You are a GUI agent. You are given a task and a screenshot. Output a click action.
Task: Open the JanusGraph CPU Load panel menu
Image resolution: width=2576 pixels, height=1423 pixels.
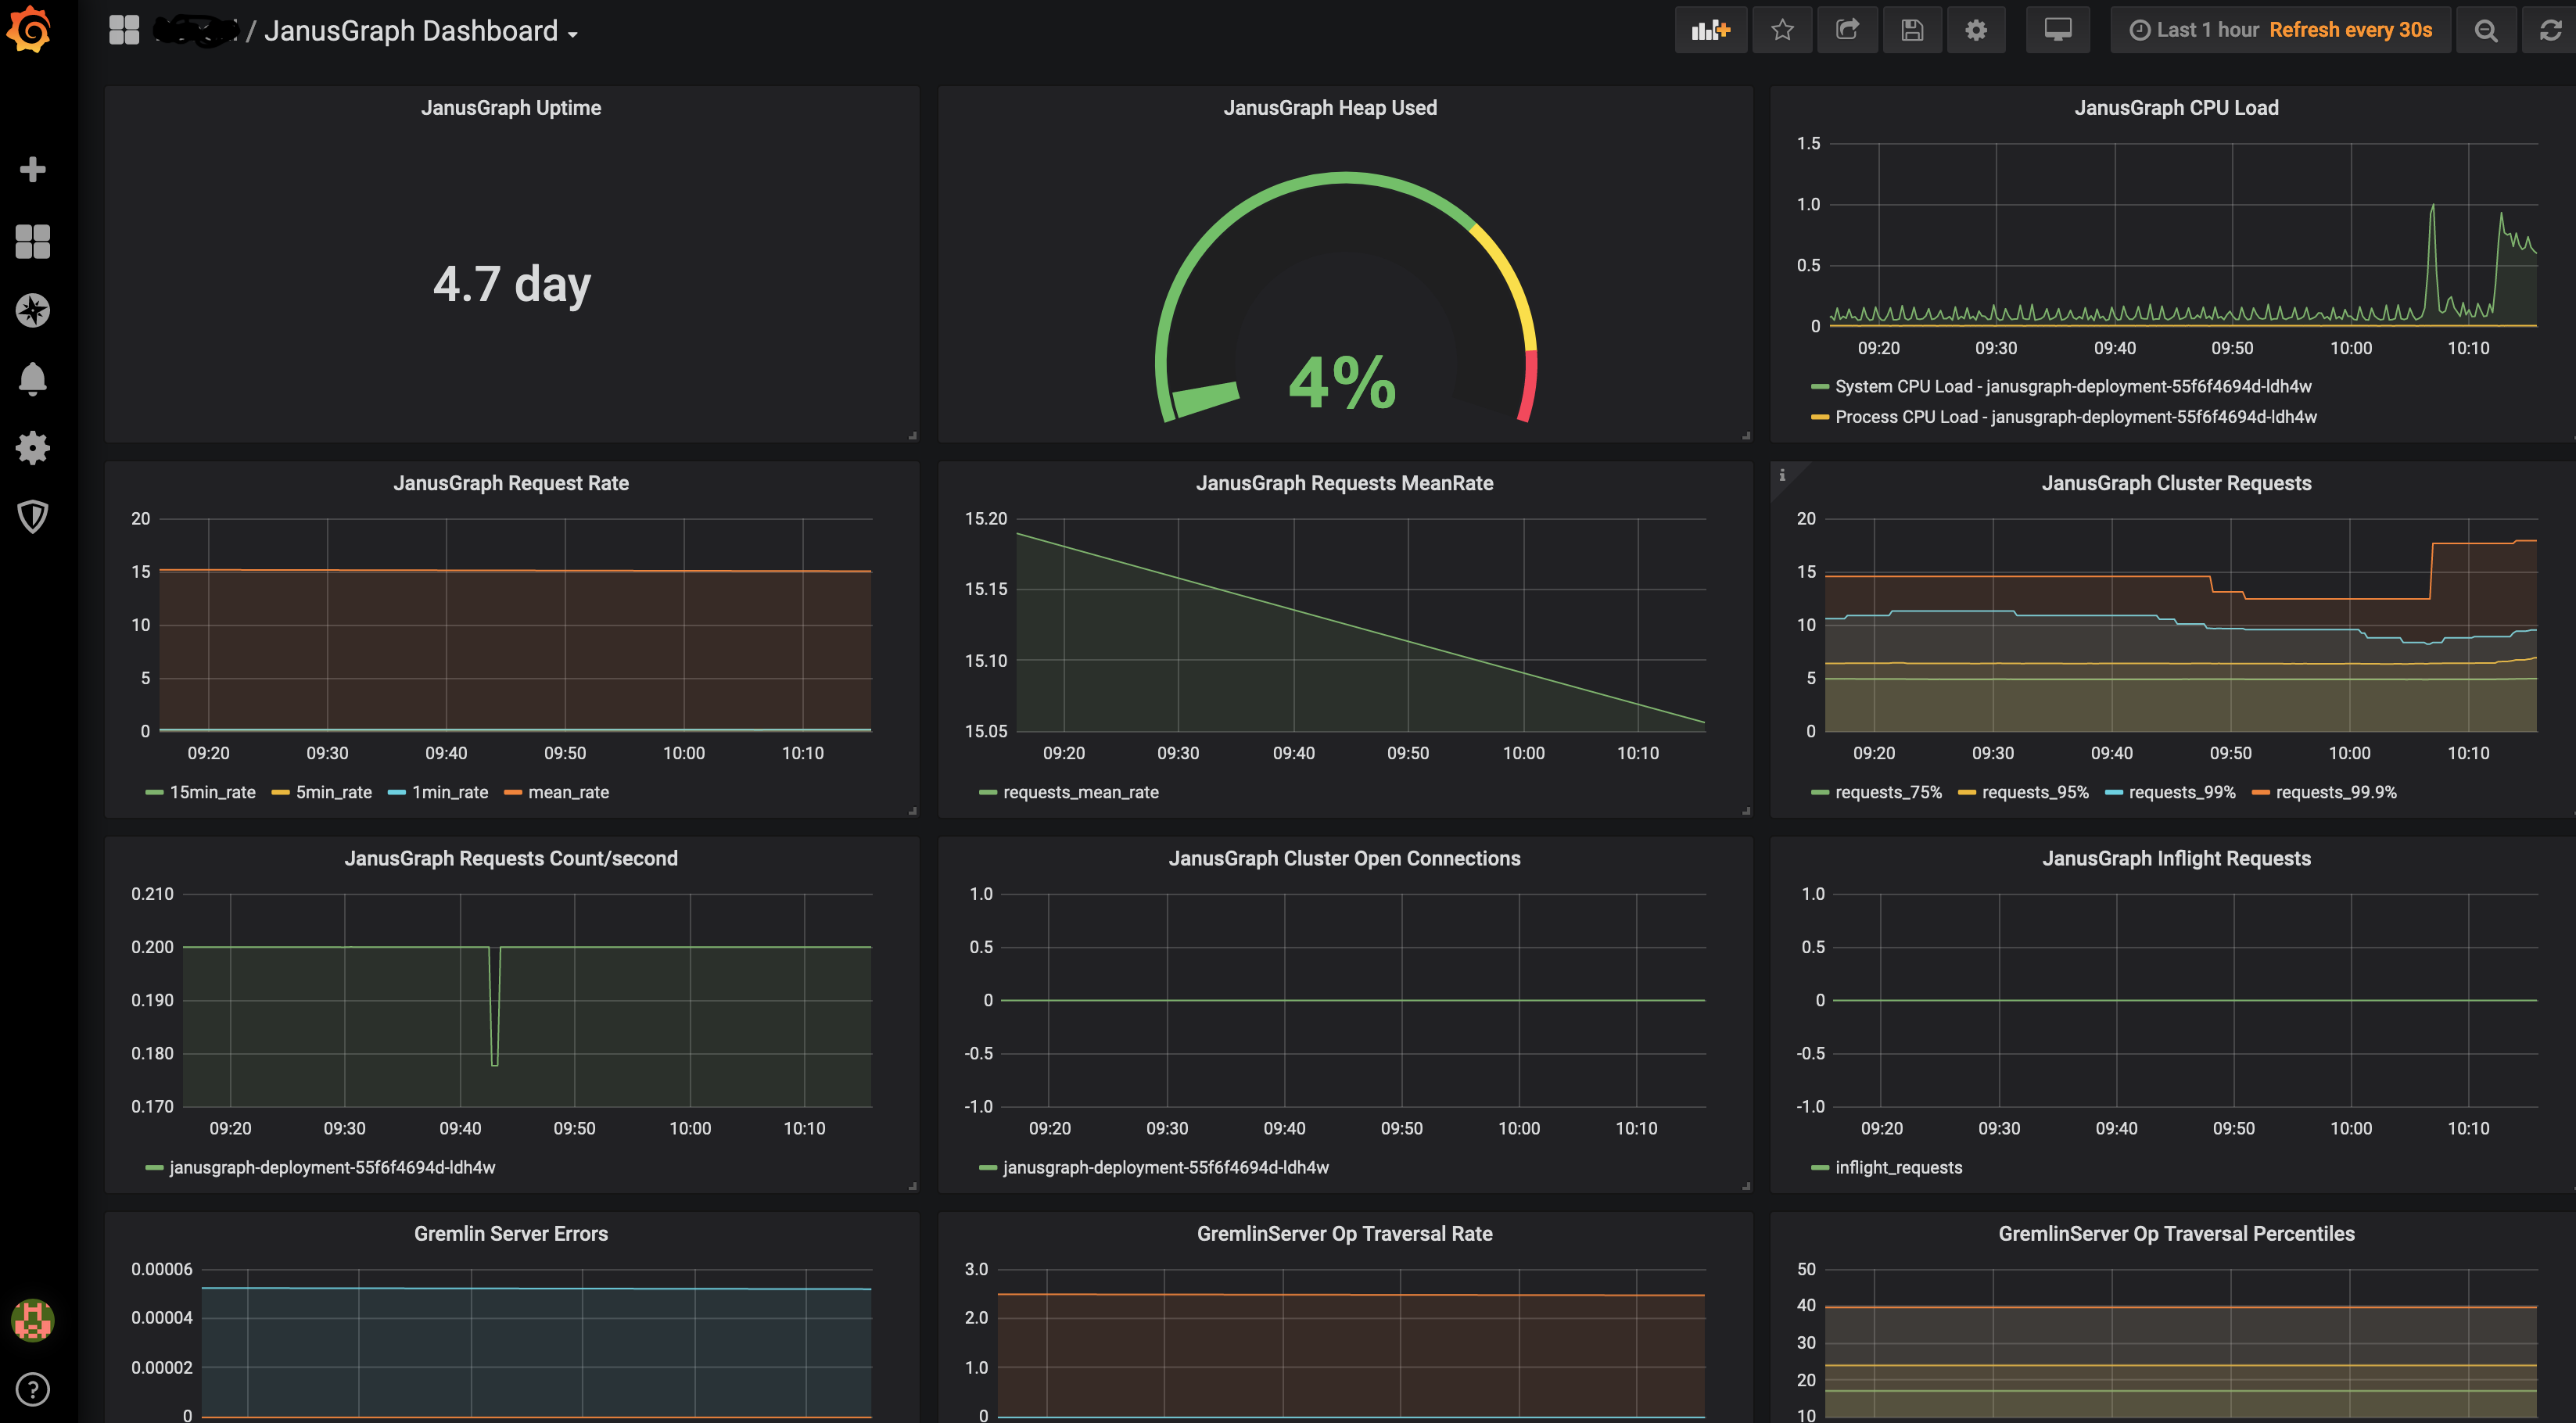(x=2176, y=108)
